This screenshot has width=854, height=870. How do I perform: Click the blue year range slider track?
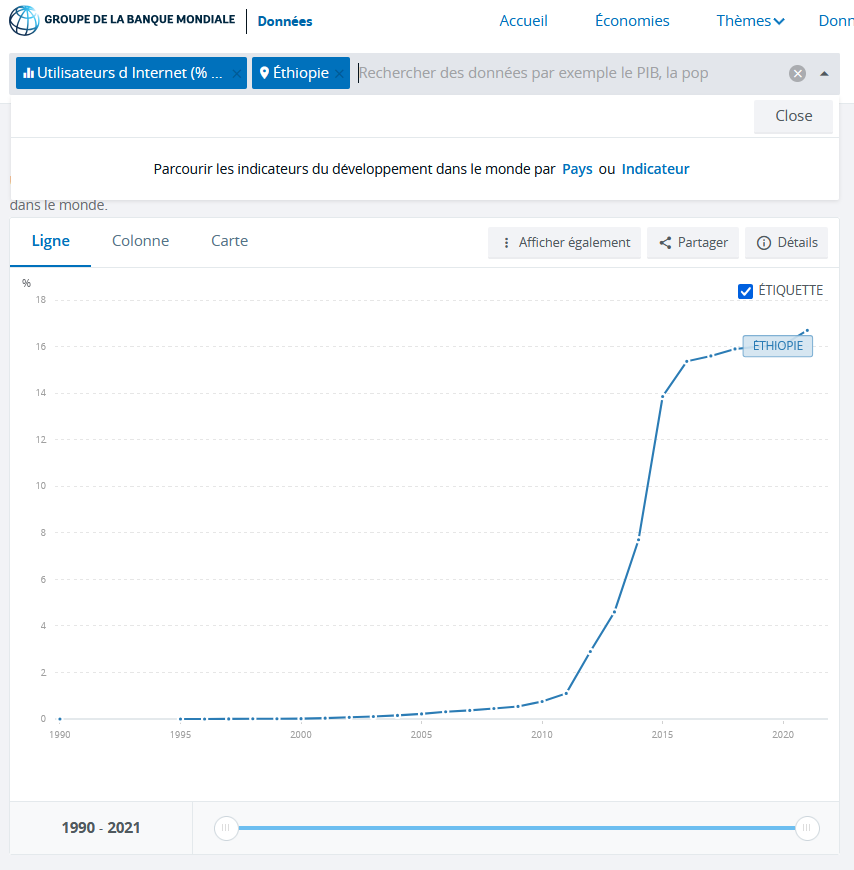coord(516,828)
